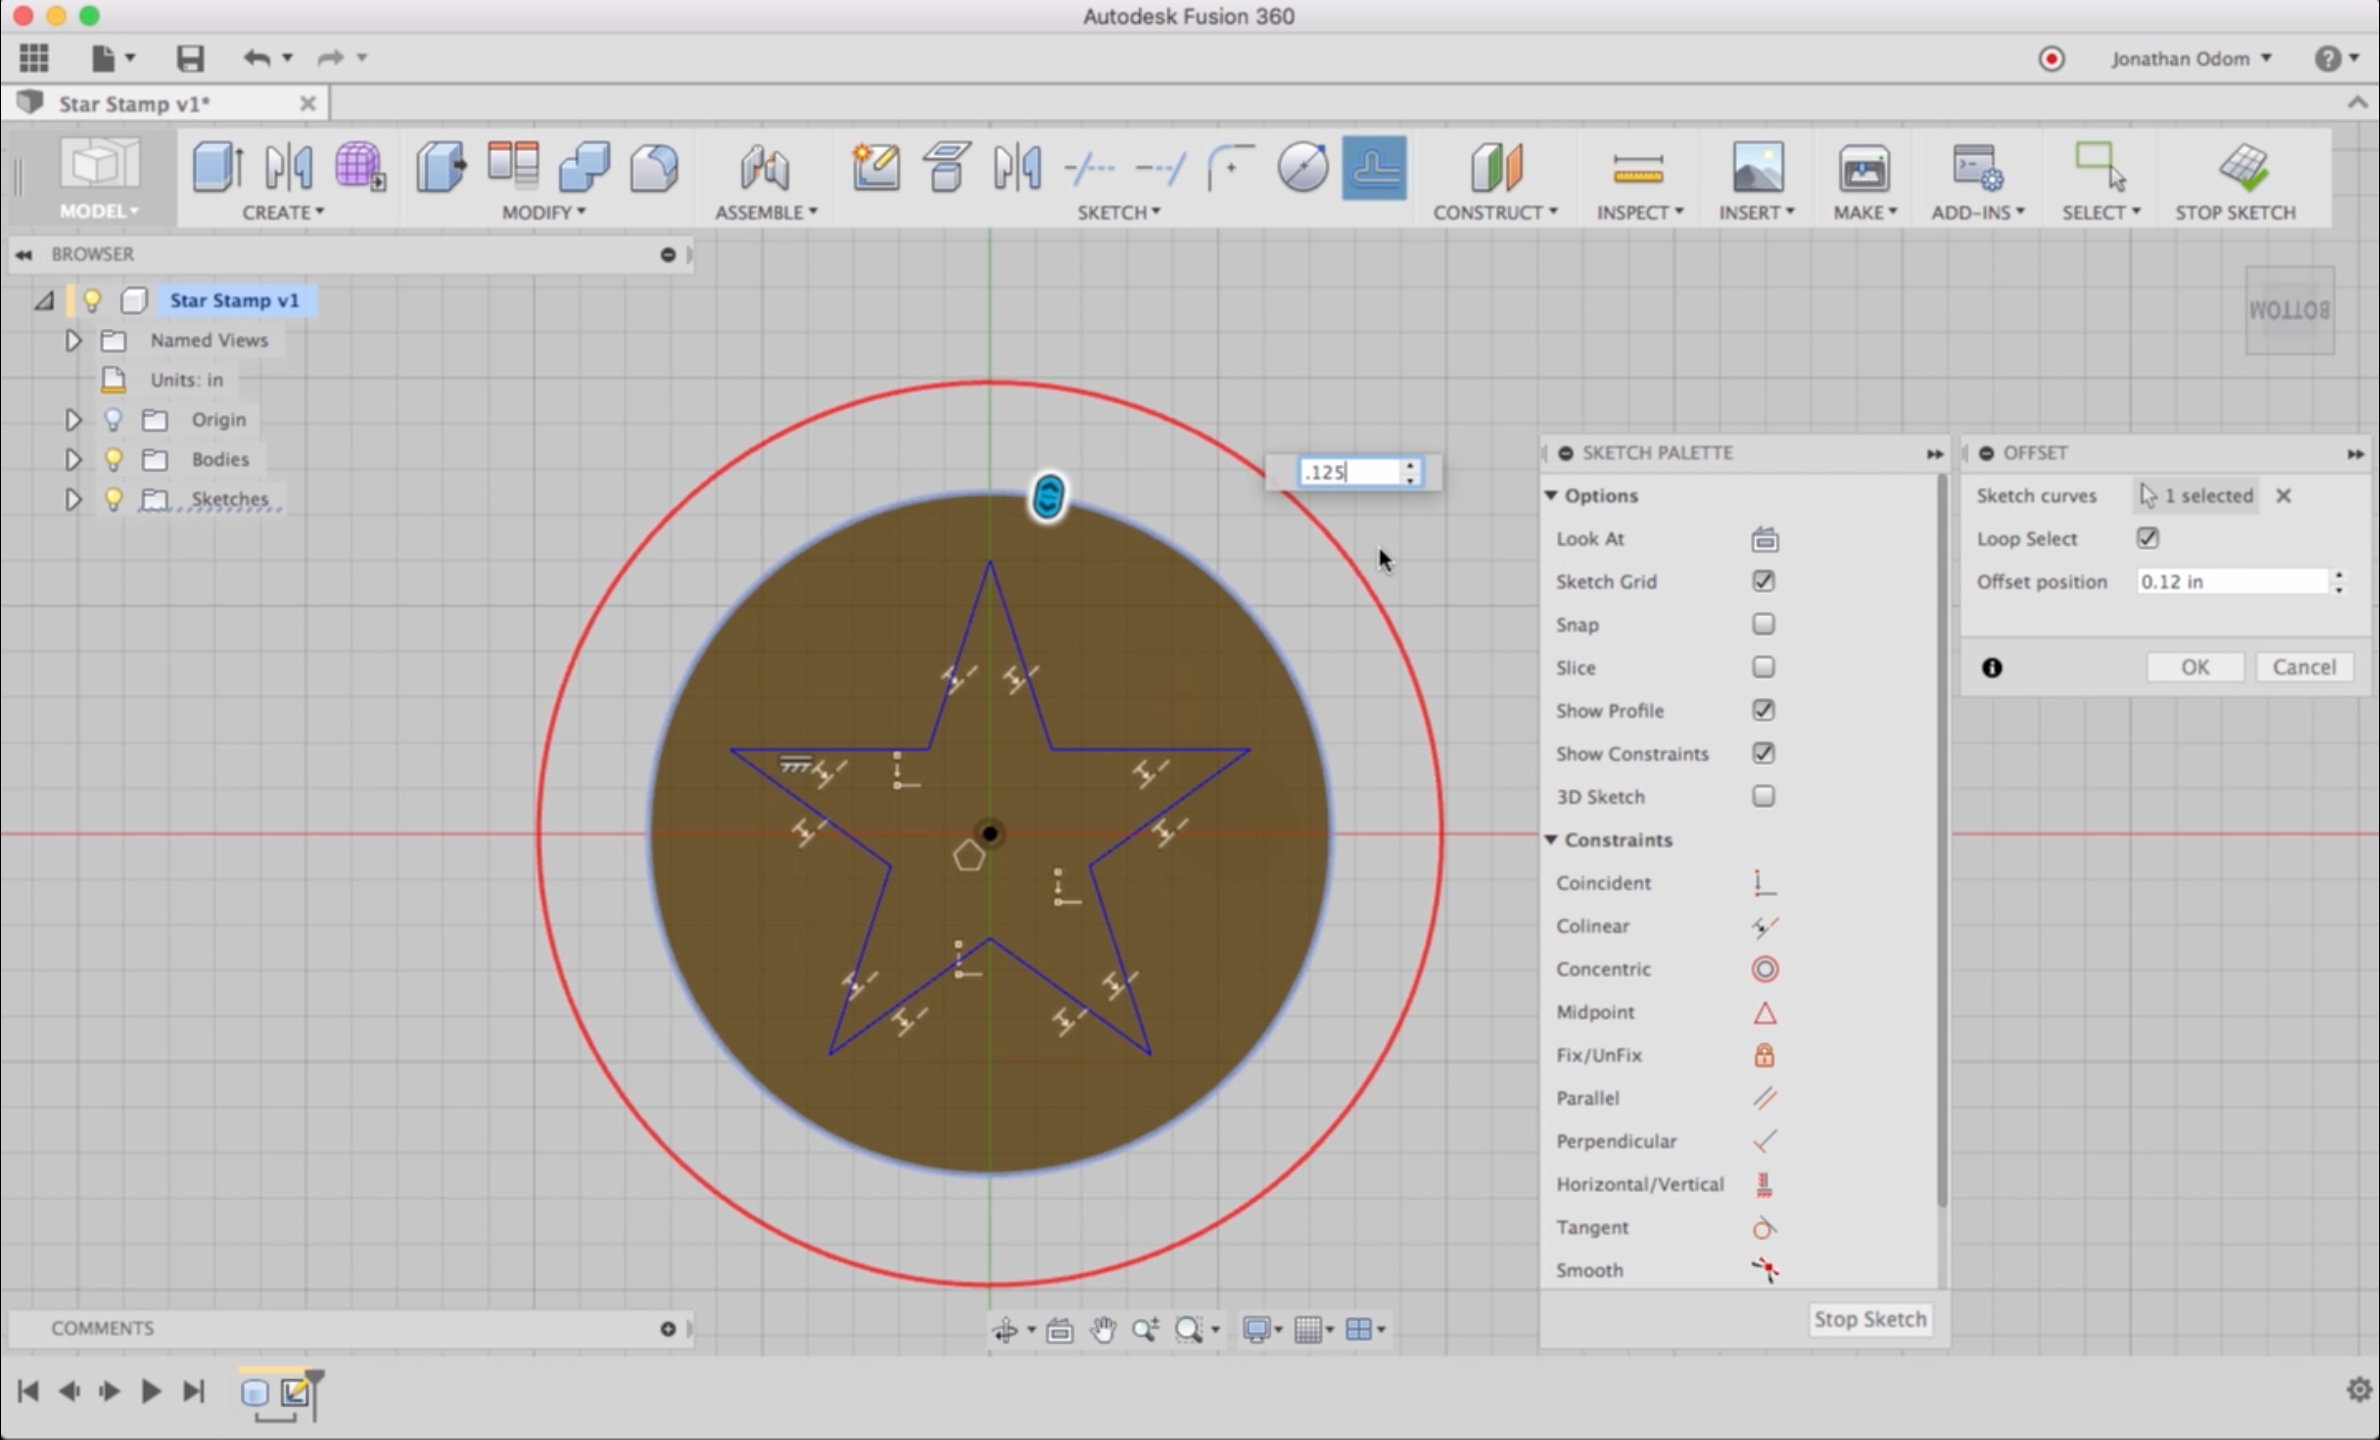Toggle the Loop Select checkbox
The width and height of the screenshot is (2380, 1440).
tap(2147, 538)
